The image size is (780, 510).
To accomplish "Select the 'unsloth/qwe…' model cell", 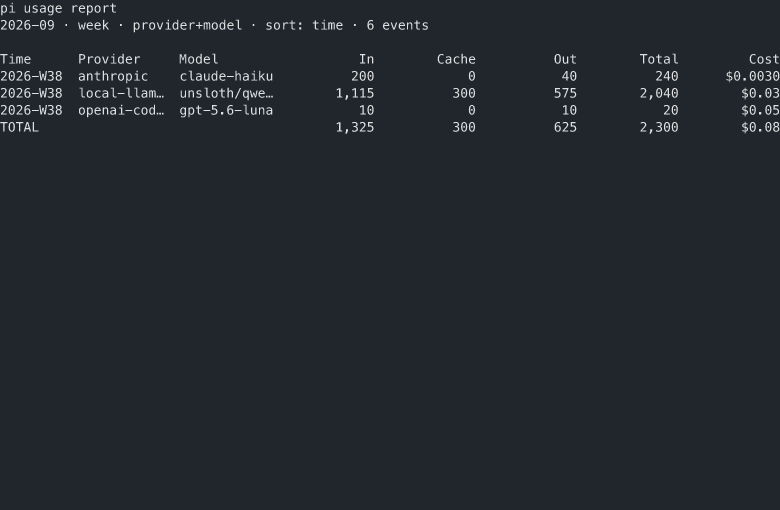I will click(226, 93).
